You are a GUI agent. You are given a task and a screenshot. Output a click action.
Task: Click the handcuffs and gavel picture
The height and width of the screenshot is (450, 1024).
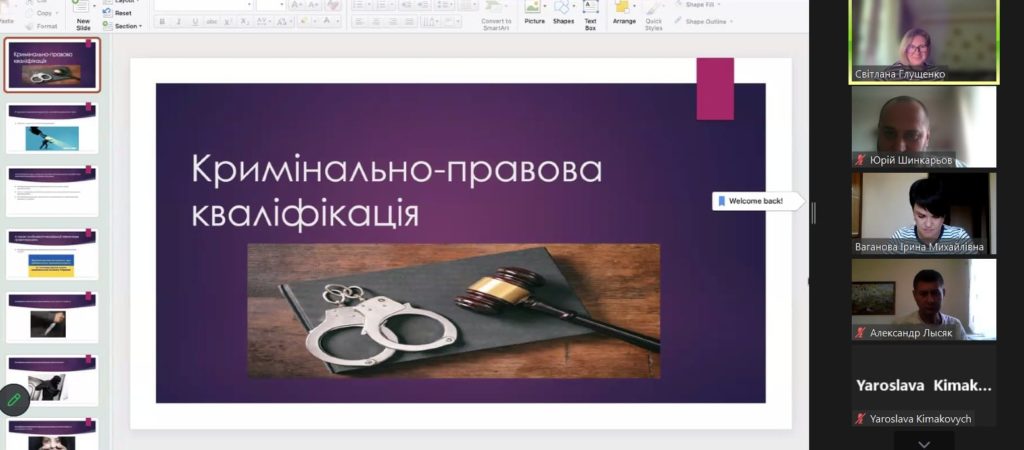click(x=454, y=311)
